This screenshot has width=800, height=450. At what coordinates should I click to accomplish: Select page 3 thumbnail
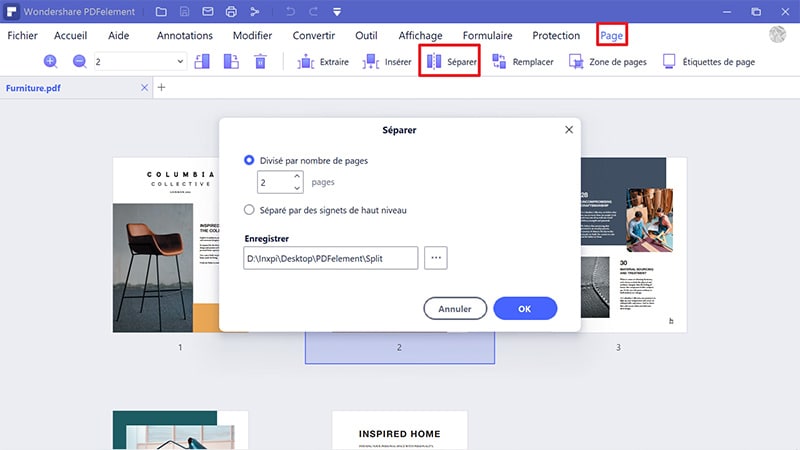(634, 245)
